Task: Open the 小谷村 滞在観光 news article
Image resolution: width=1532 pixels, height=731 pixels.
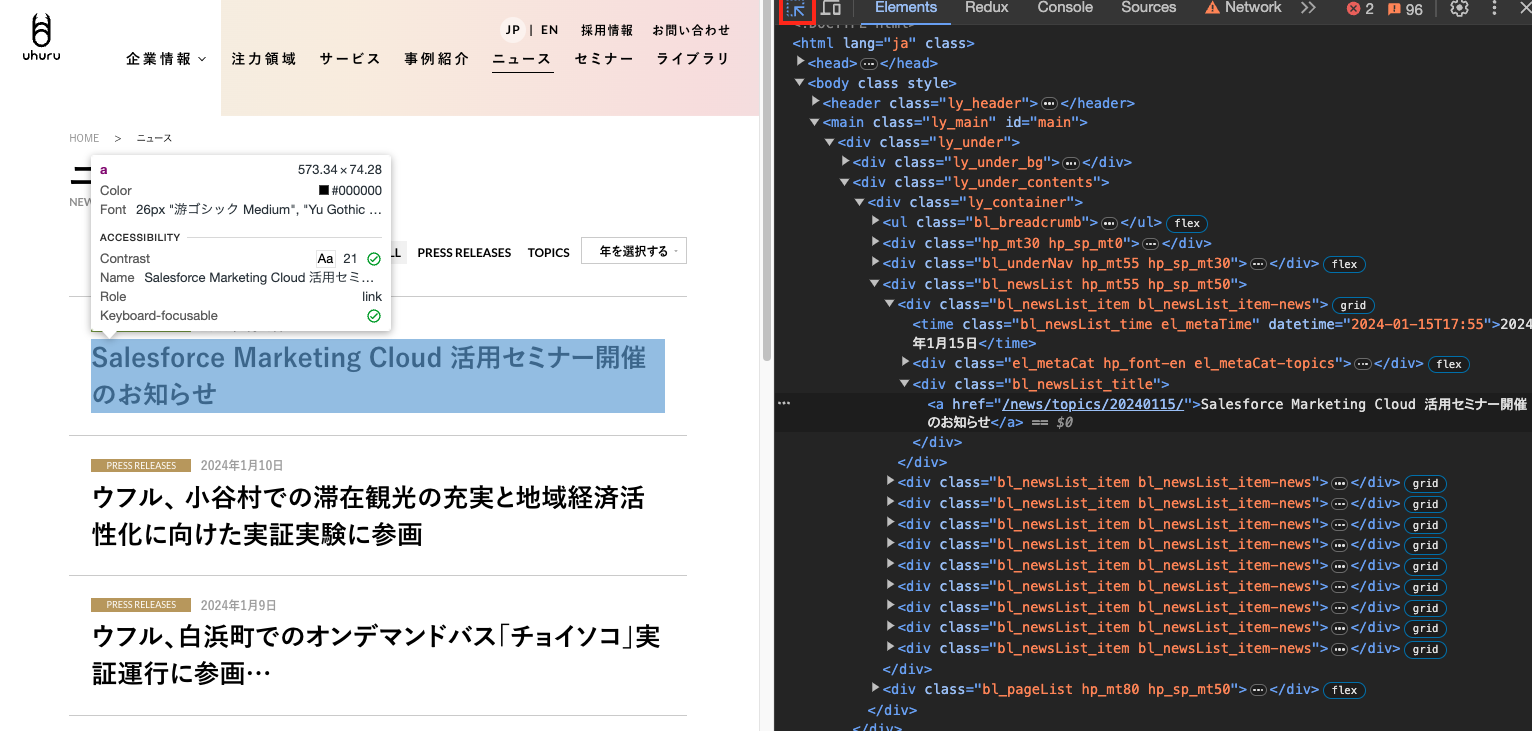Action: [368, 516]
